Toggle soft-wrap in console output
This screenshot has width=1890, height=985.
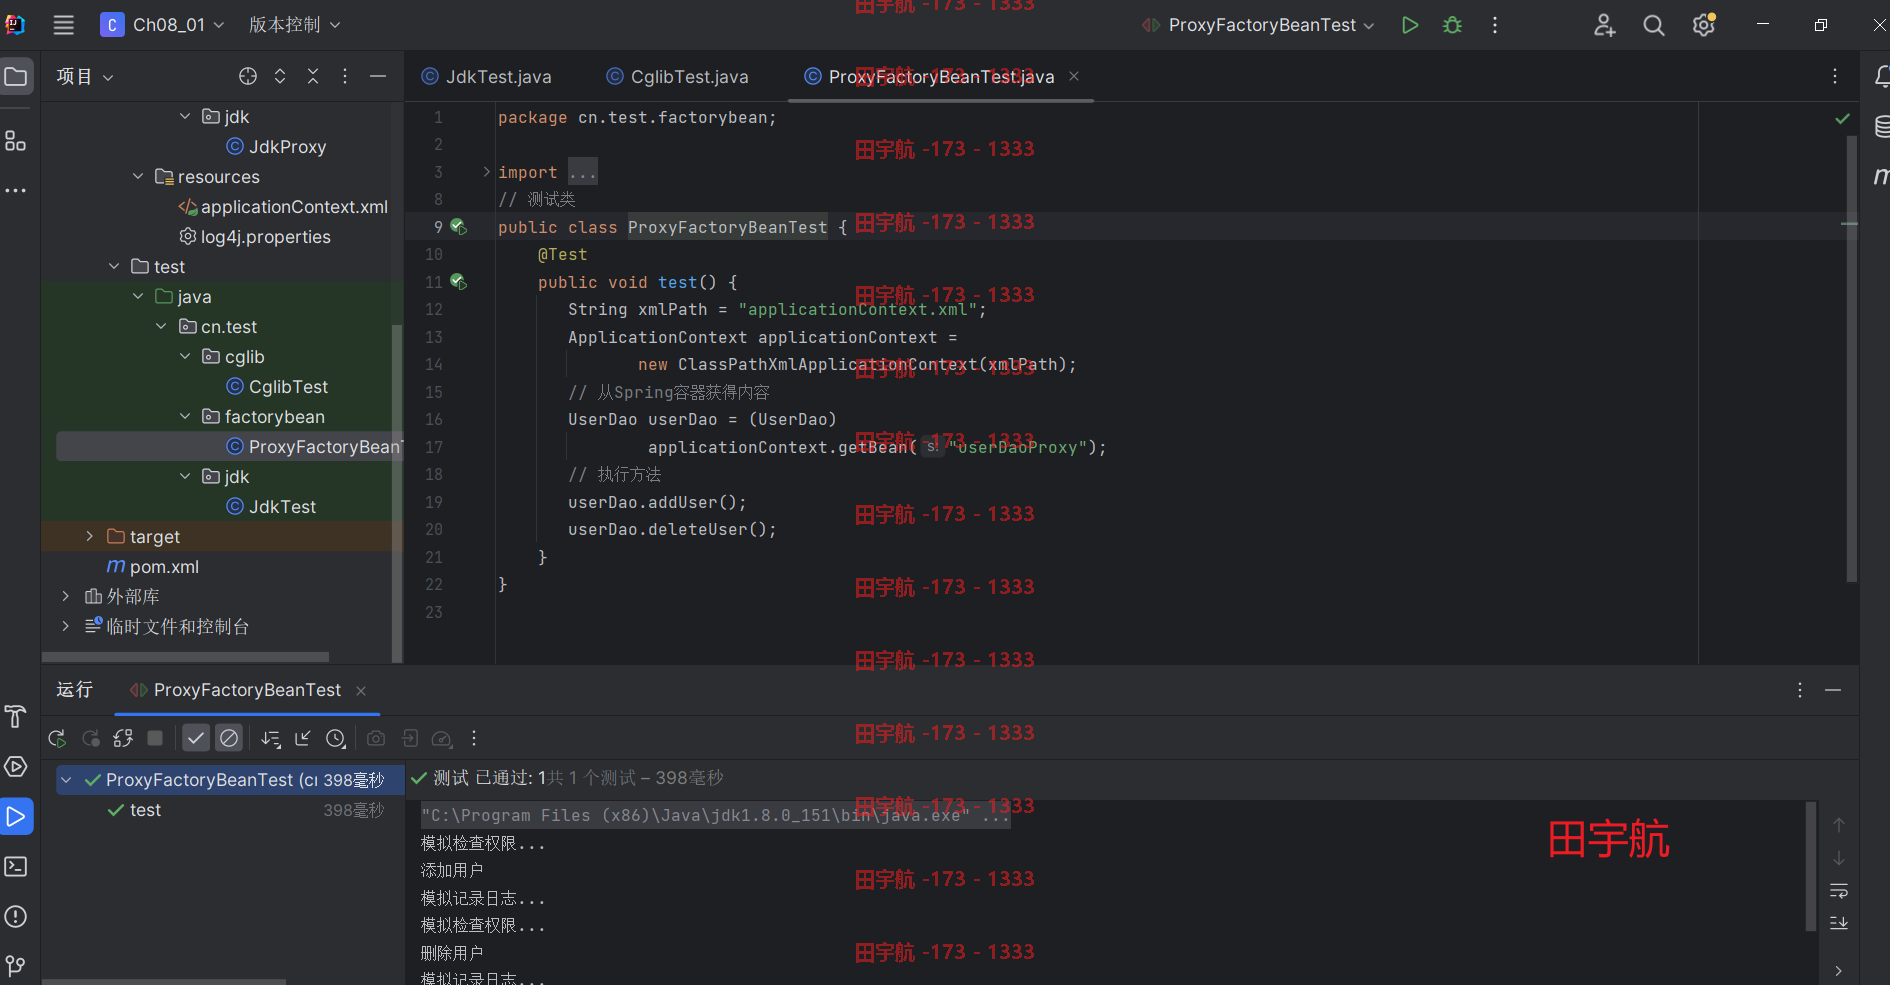pos(1839,890)
